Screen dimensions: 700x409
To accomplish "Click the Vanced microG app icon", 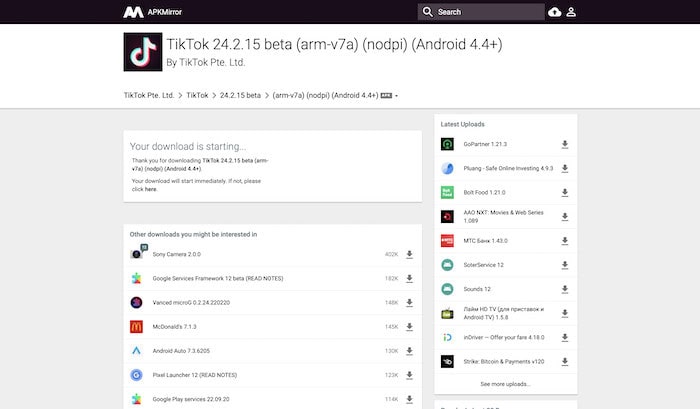I will pos(136,303).
